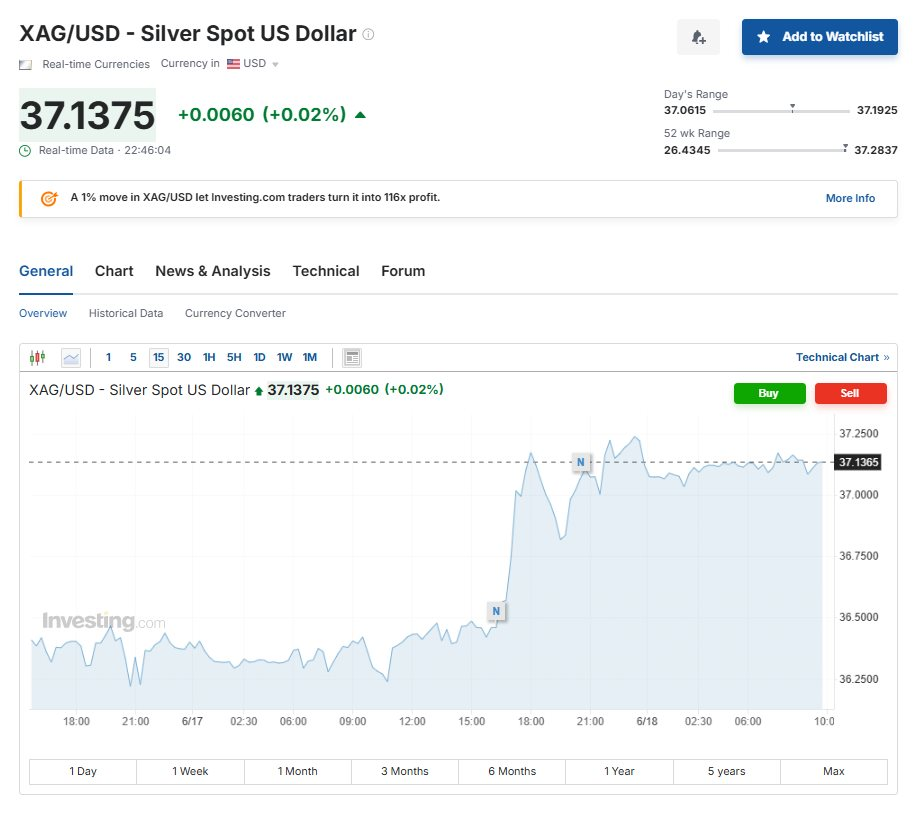Viewport: 919px width, 813px height.
Task: Click the Day's Range slider marker
Action: pyautogui.click(x=792, y=108)
